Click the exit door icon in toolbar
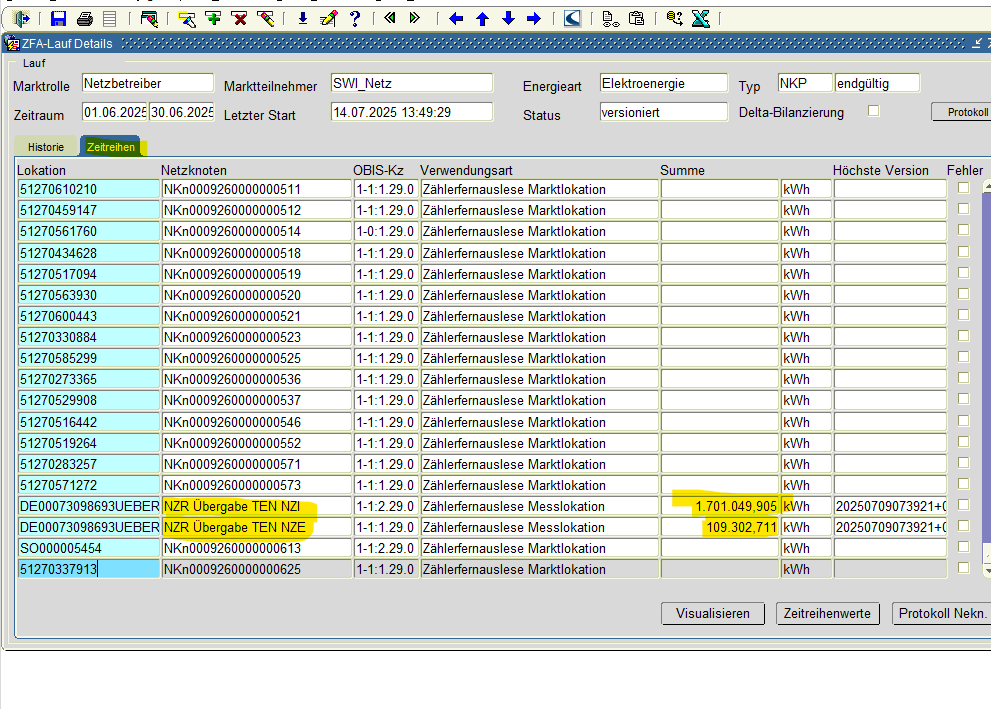The width and height of the screenshot is (991, 709). (22, 18)
